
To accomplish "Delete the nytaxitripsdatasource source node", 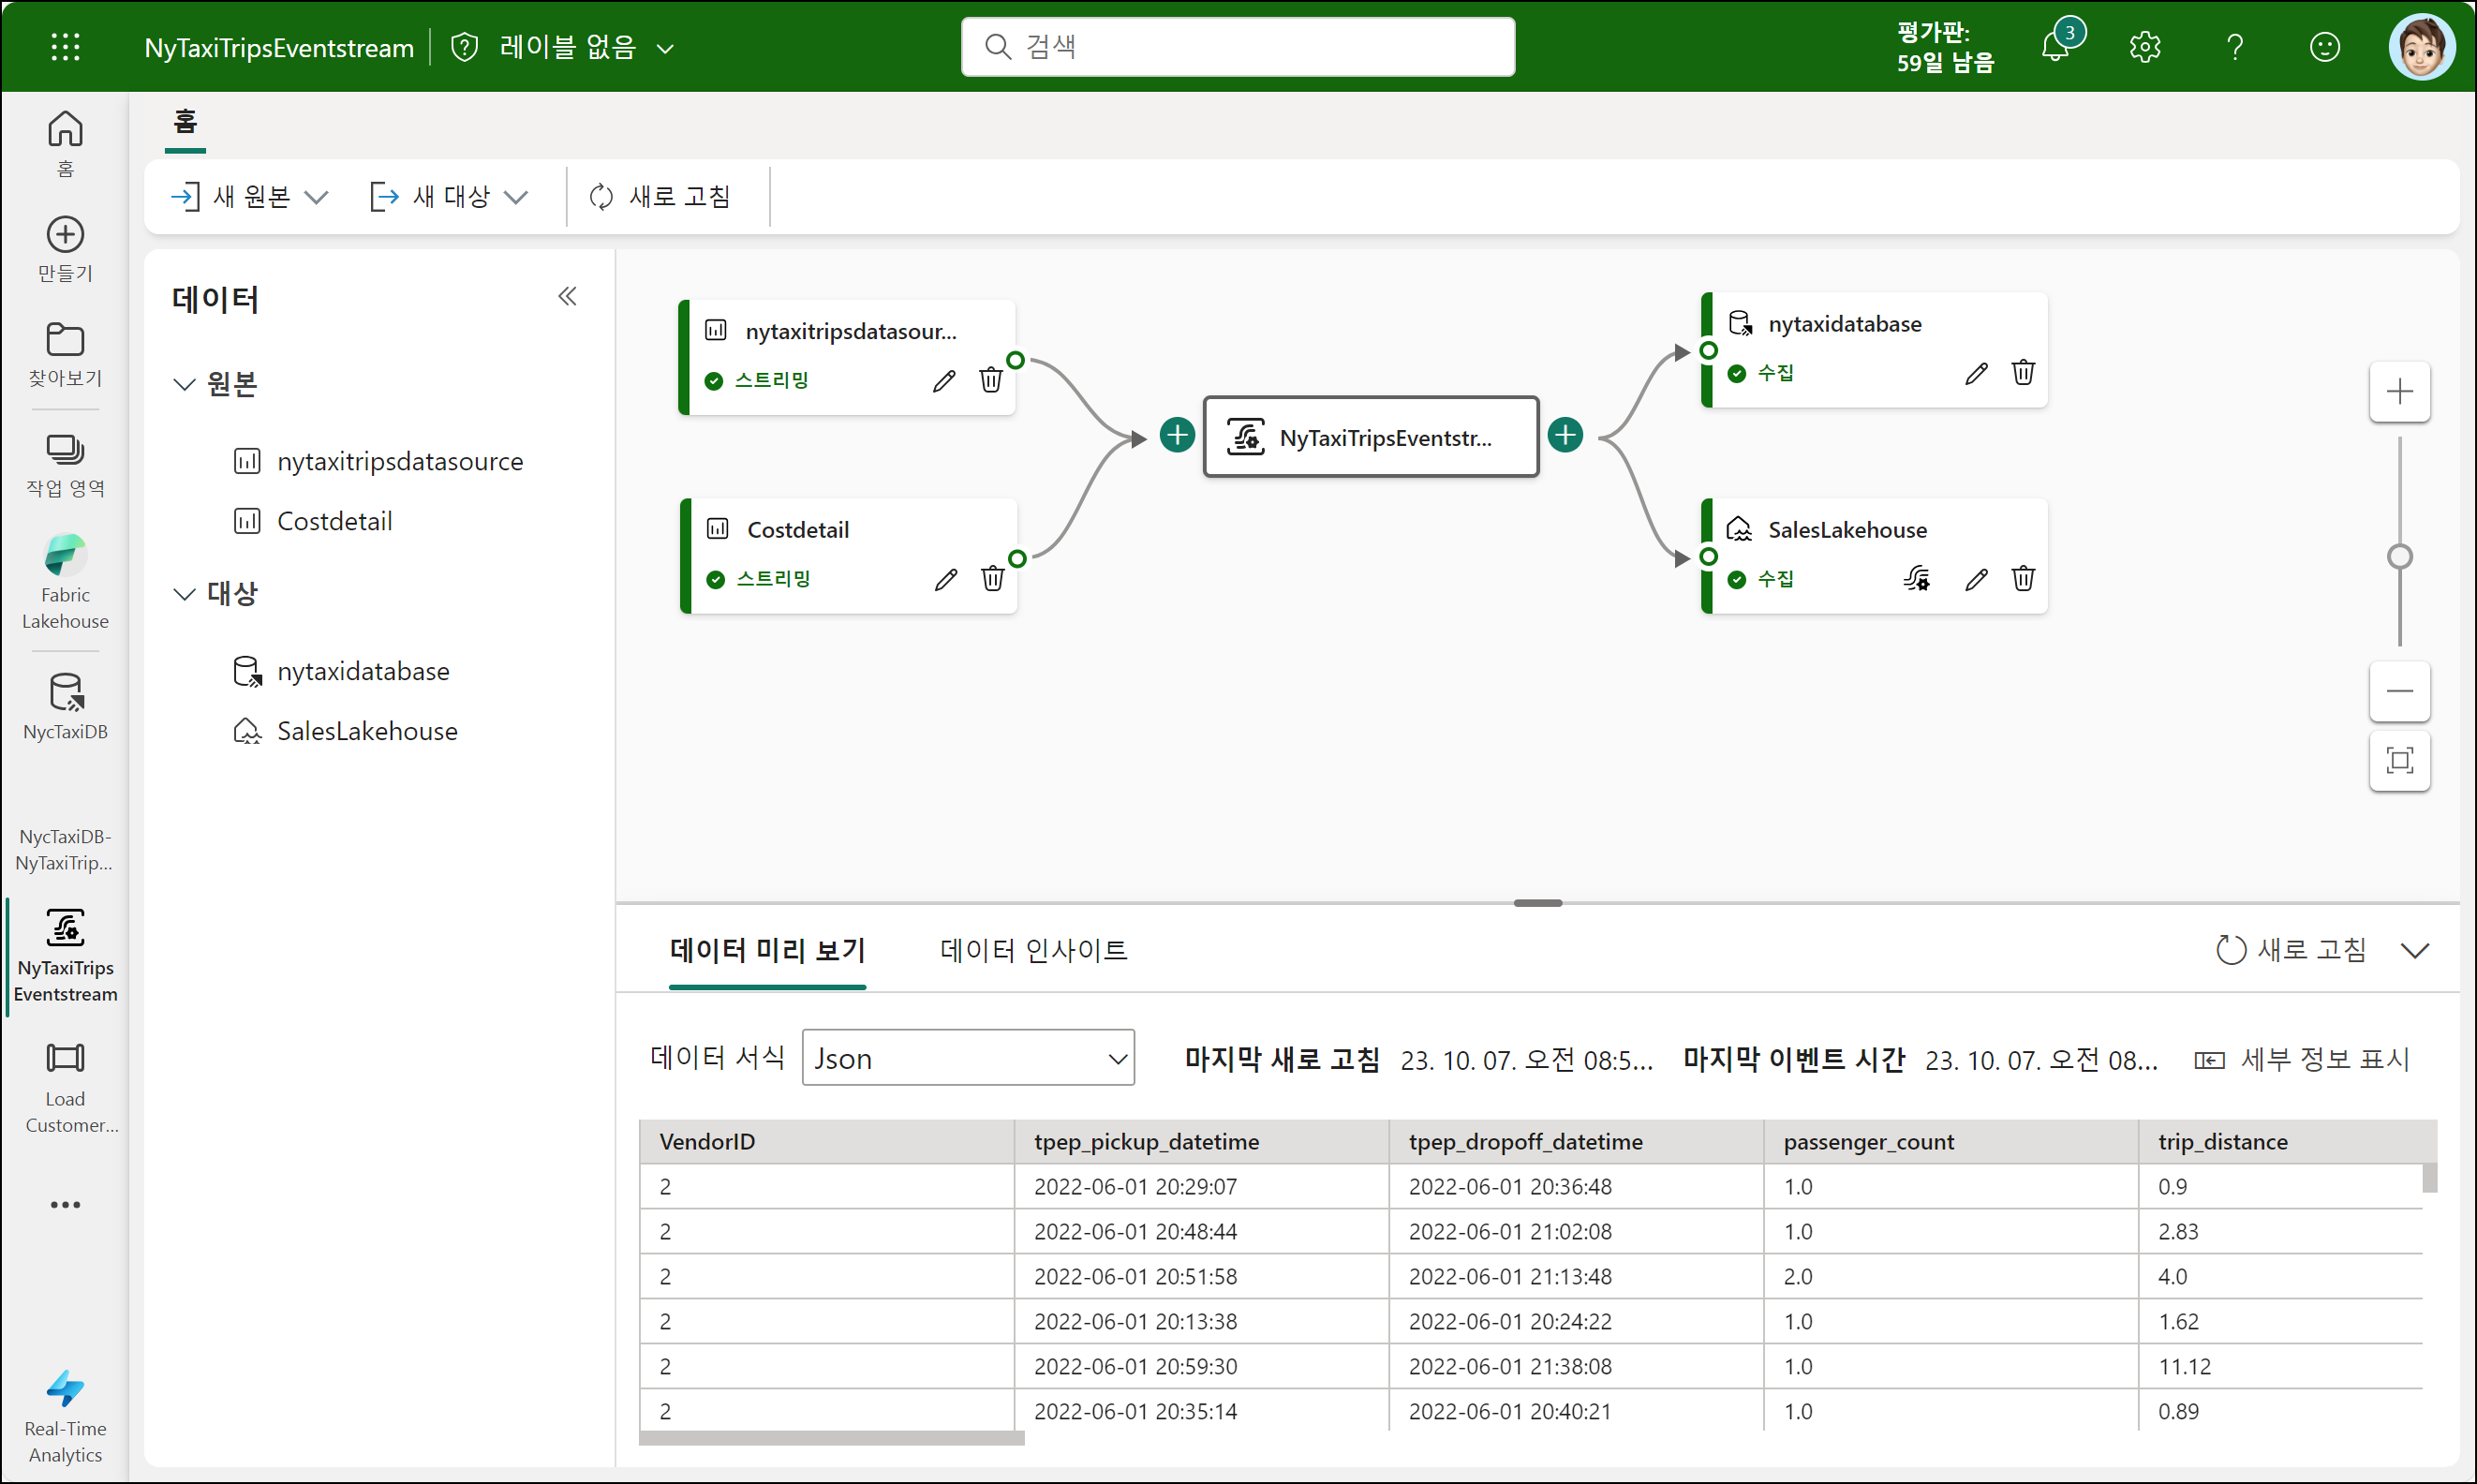I will (x=990, y=380).
